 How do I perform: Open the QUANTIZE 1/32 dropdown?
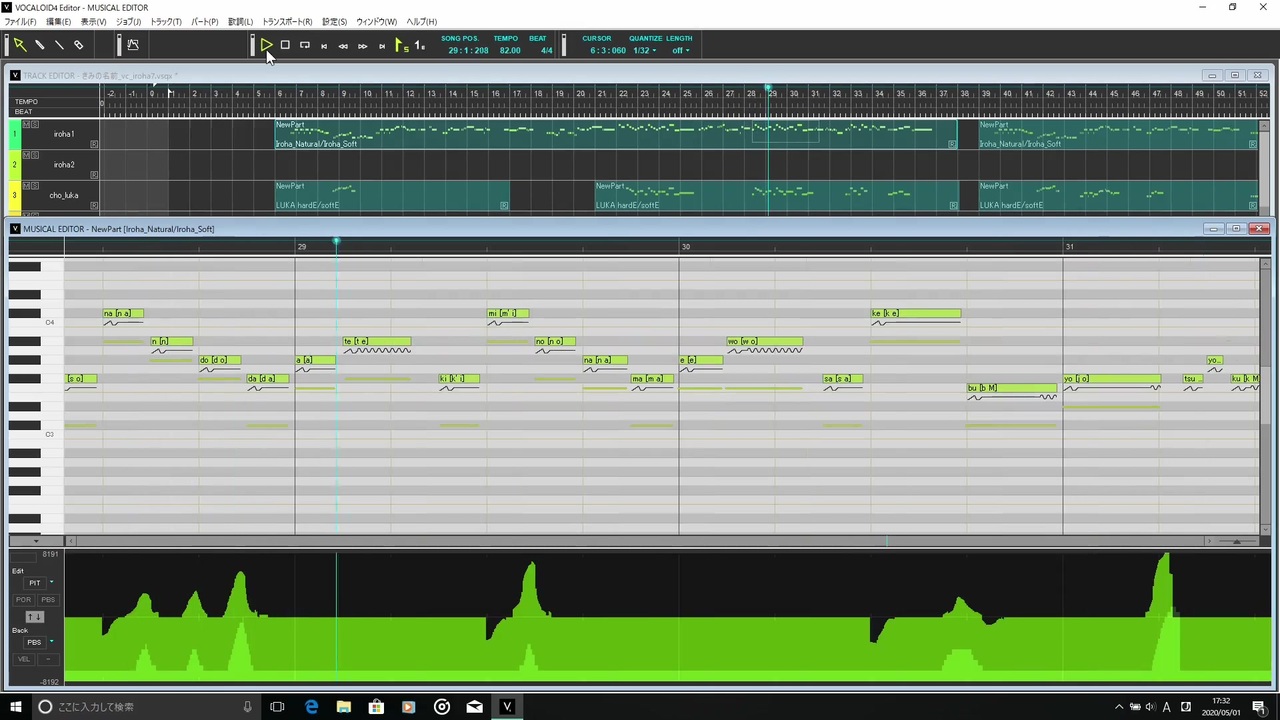645,50
